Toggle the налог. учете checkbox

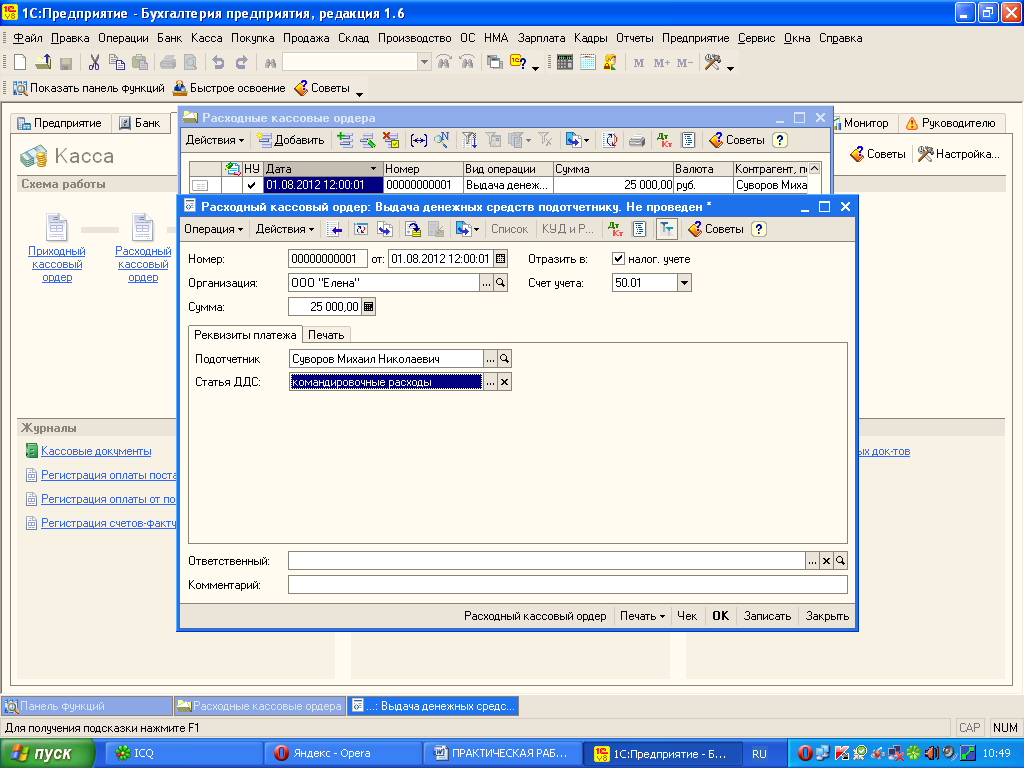[x=618, y=259]
